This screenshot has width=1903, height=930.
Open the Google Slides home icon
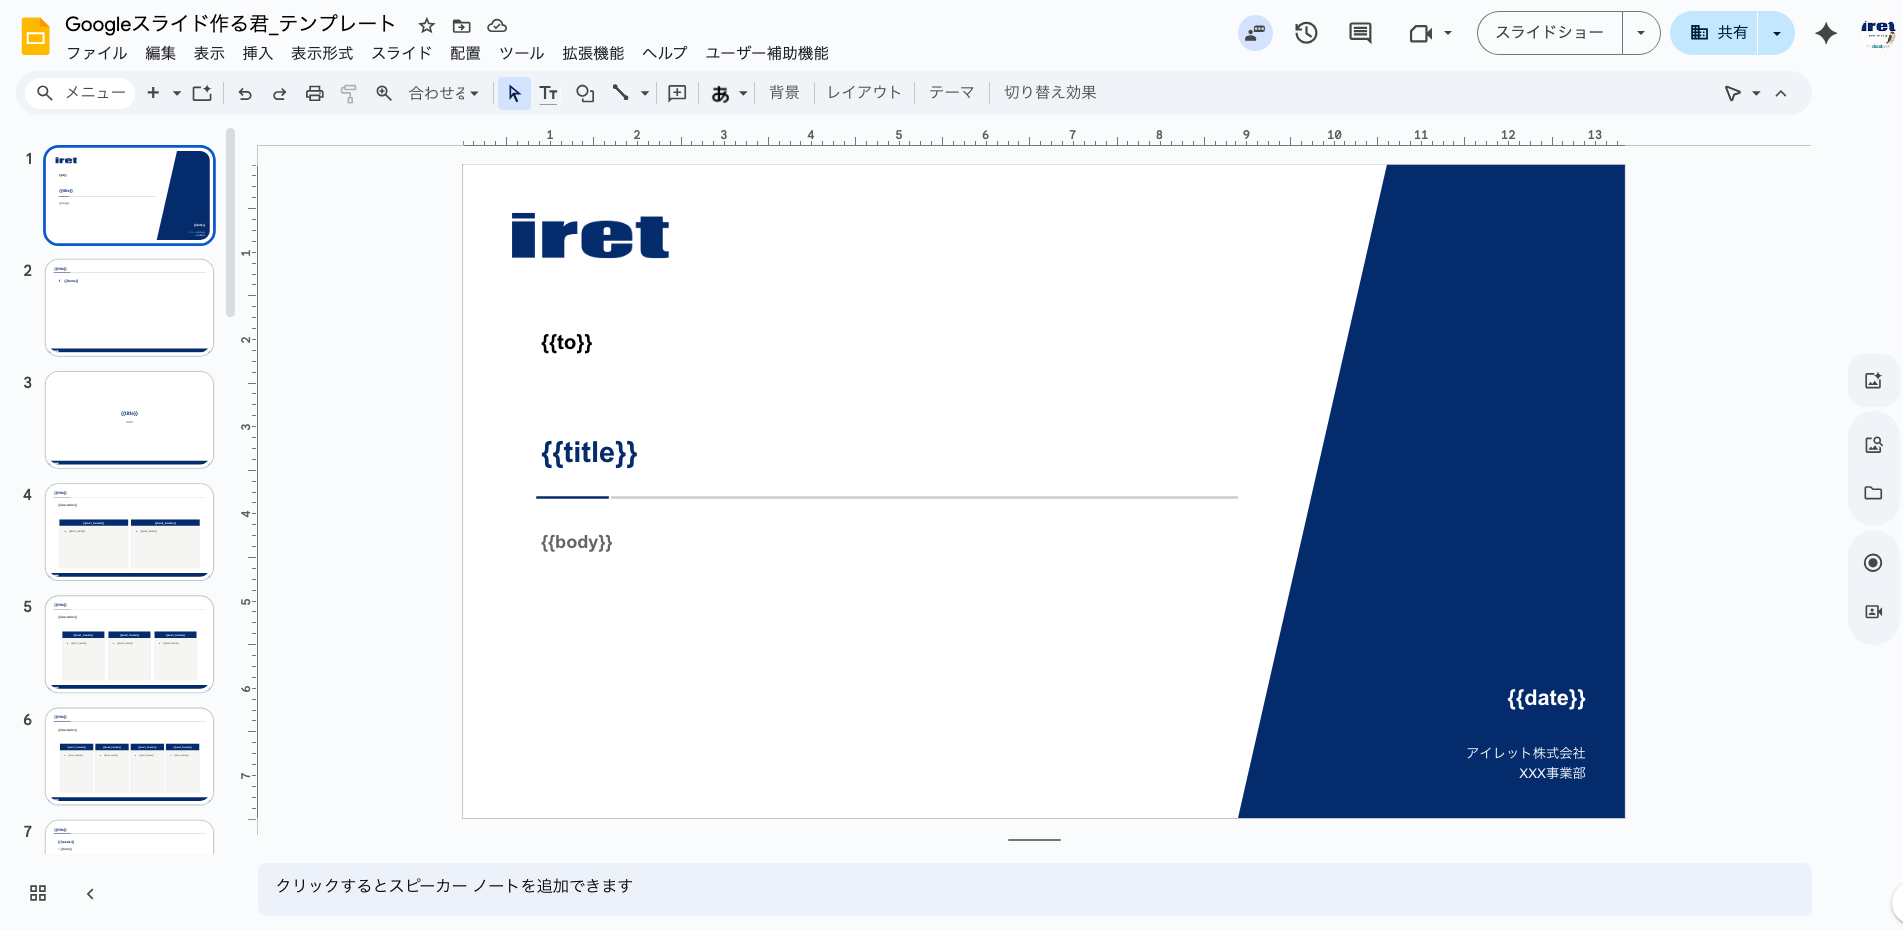(36, 37)
